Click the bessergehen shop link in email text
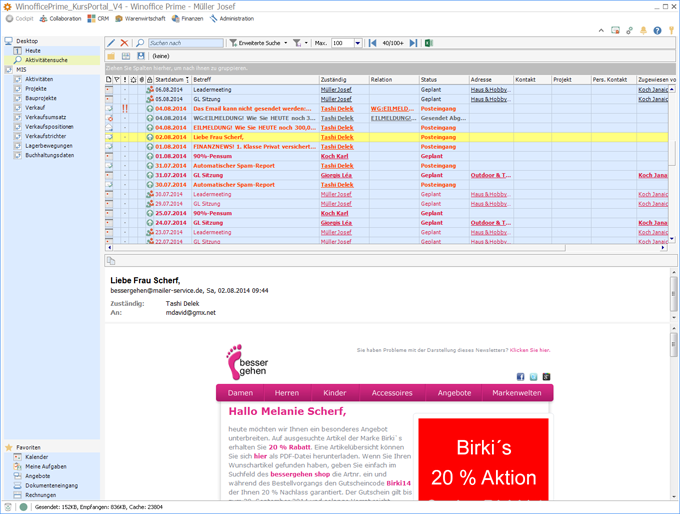The image size is (680, 514). 300,475
